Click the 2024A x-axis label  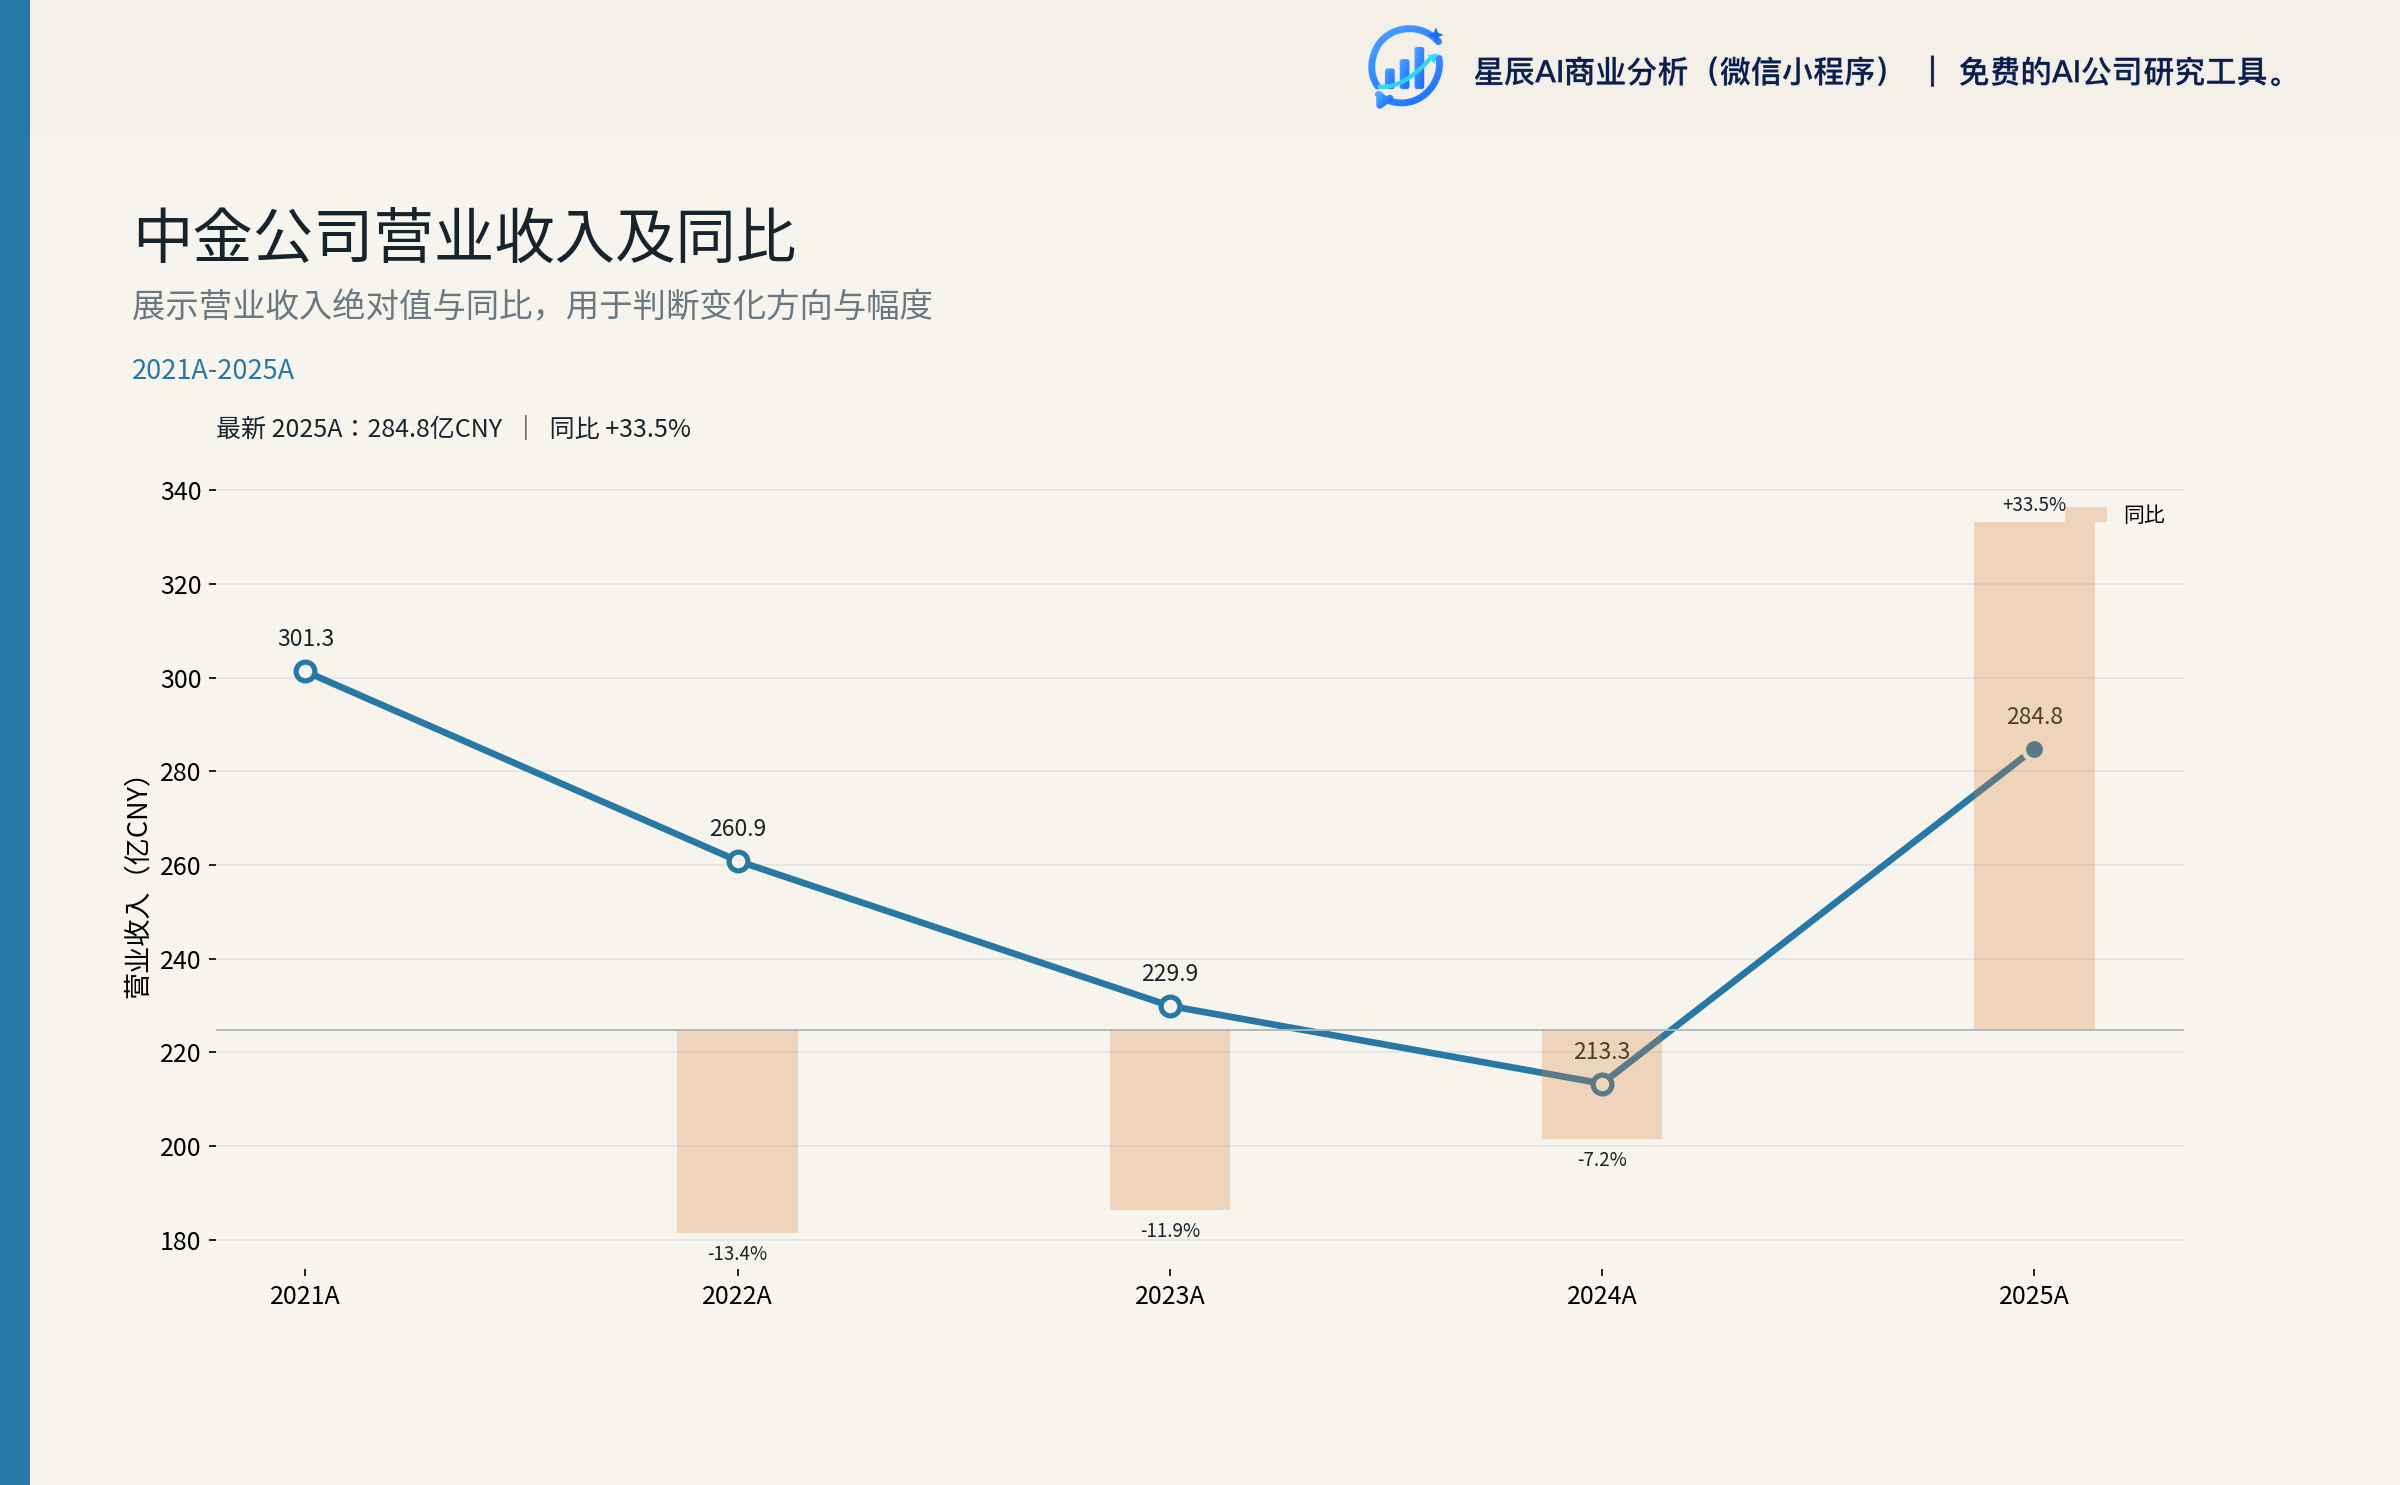(x=1602, y=1296)
